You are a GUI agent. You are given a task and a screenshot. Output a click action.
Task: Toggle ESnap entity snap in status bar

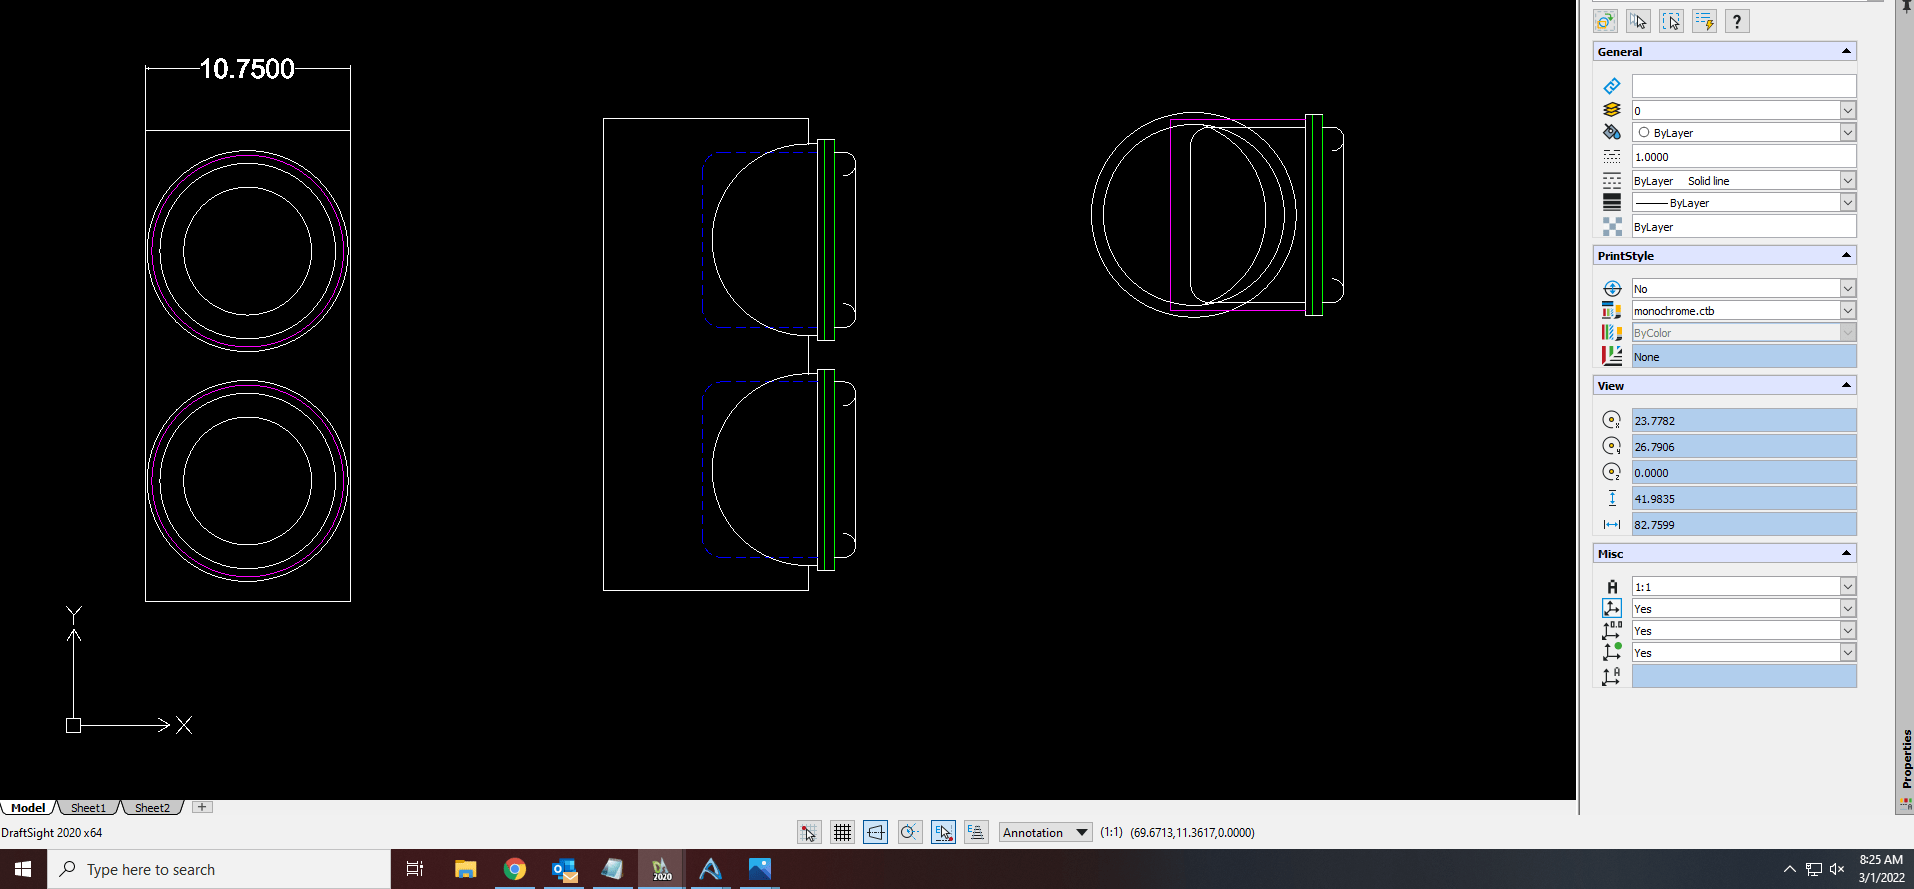point(943,832)
